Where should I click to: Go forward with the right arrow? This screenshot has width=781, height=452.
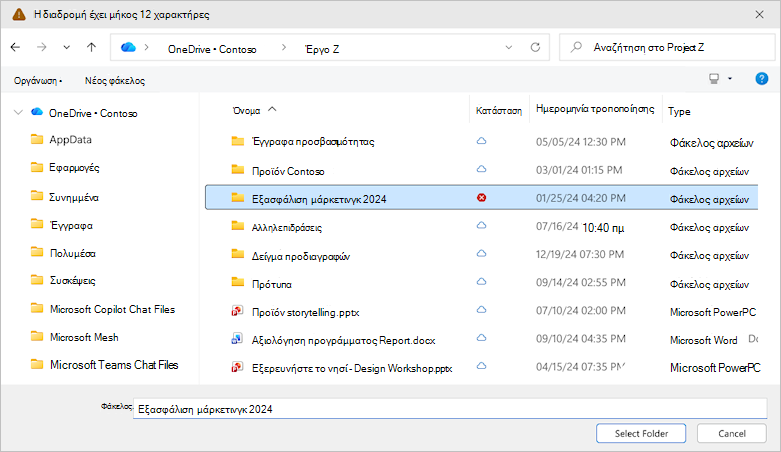(42, 47)
